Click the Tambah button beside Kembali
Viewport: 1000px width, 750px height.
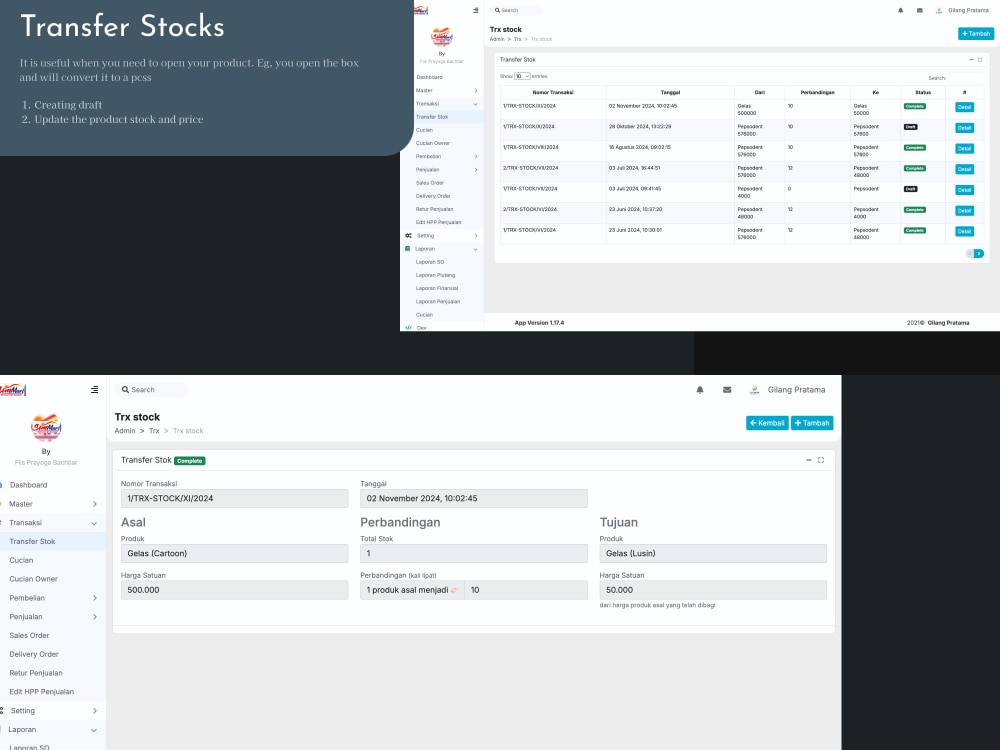tap(812, 423)
